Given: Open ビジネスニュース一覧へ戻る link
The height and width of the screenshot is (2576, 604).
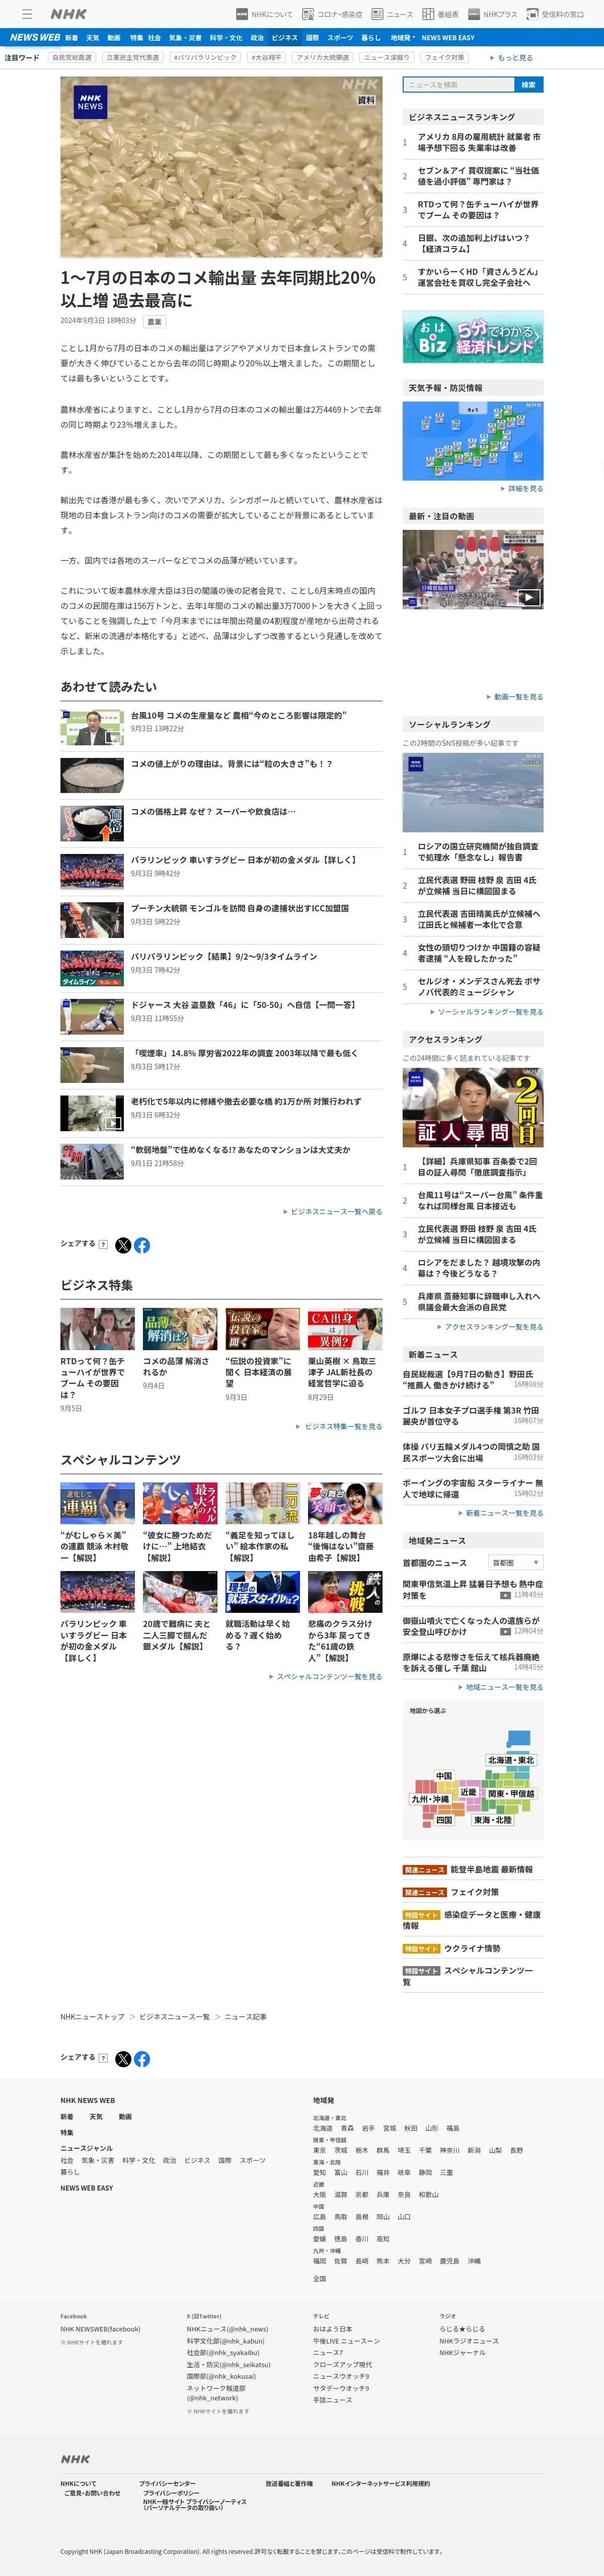Looking at the screenshot, I should click(332, 1212).
